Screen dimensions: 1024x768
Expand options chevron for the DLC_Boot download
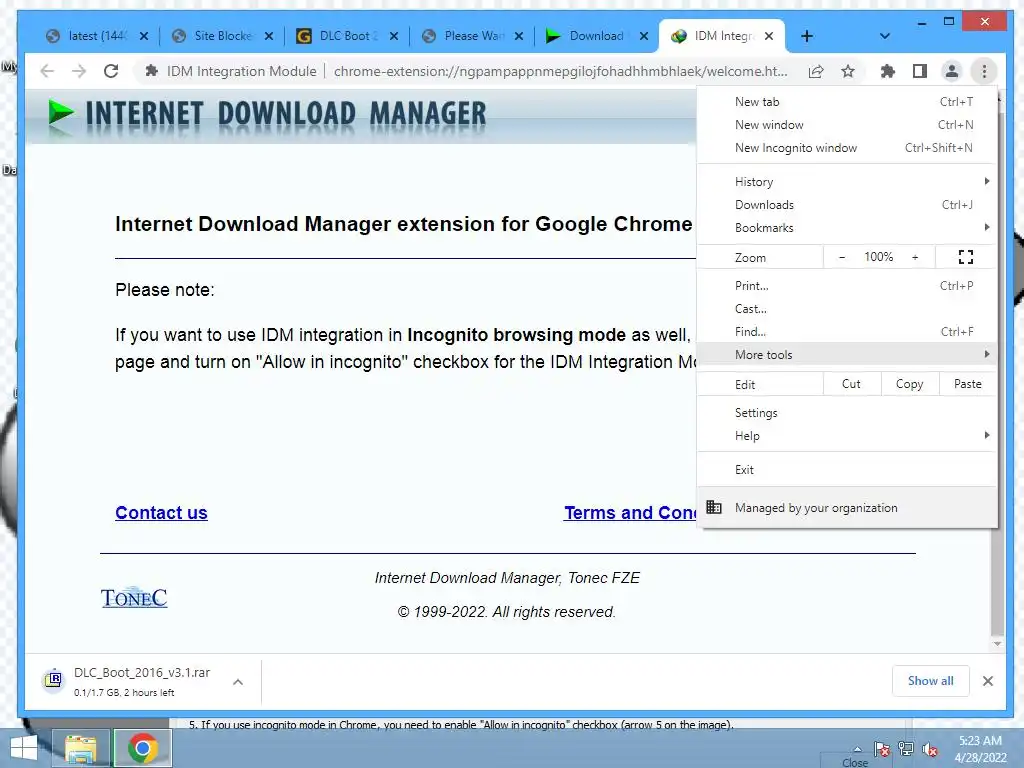tap(238, 682)
